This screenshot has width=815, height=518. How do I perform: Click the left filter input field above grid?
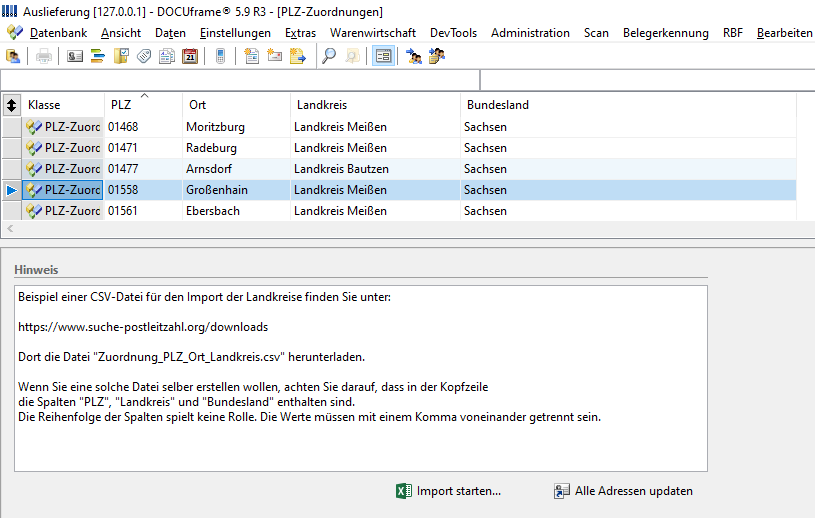pyautogui.click(x=240, y=81)
